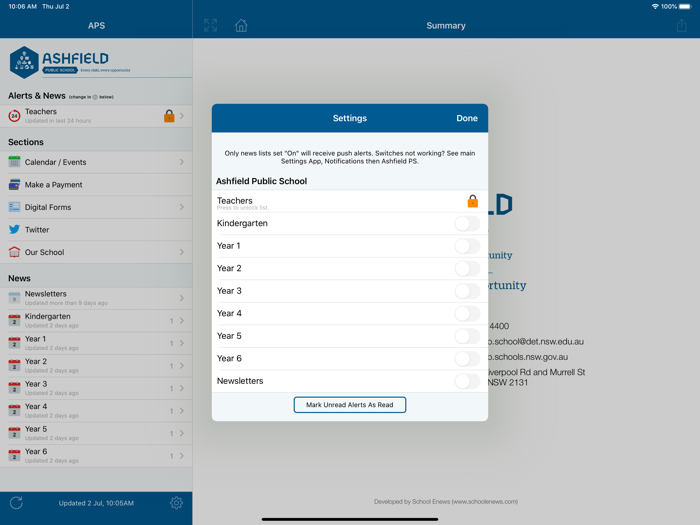Viewport: 700px width, 525px height.
Task: Turn on Year 3 alerts switch
Action: point(467,291)
